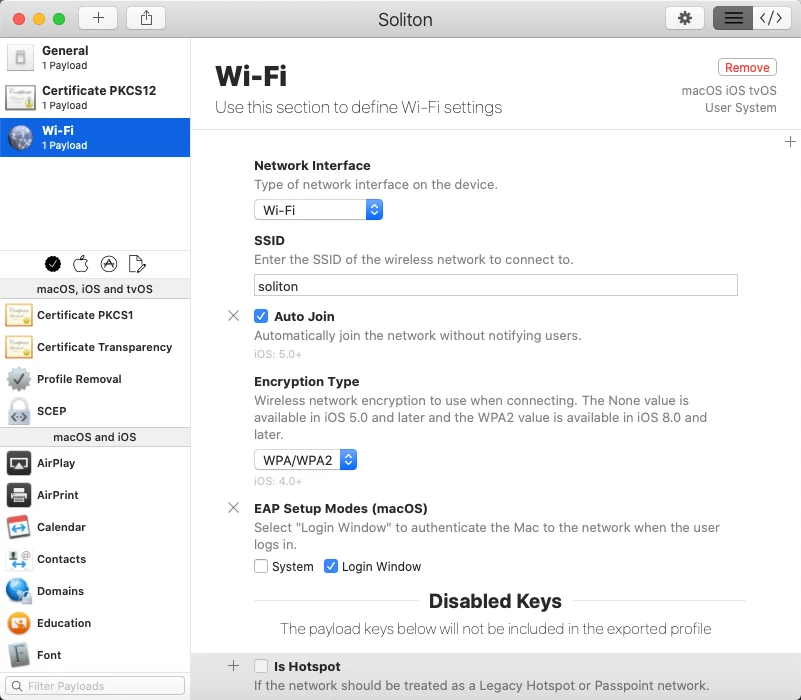Click the export/share toolbar button
This screenshot has height=700, width=801.
[x=146, y=18]
